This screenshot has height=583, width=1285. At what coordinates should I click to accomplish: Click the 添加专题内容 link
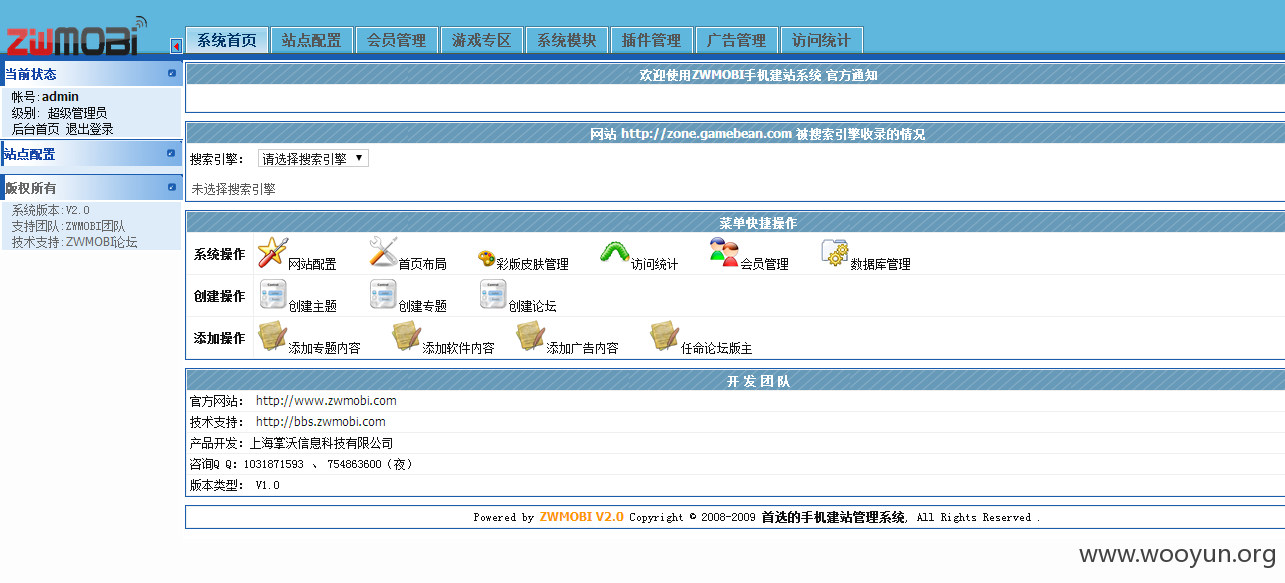tap(324, 348)
